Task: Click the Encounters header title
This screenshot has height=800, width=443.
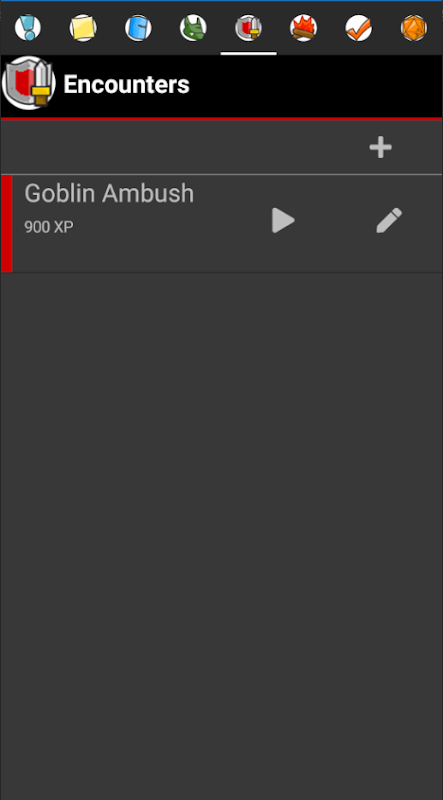Action: pyautogui.click(x=126, y=85)
